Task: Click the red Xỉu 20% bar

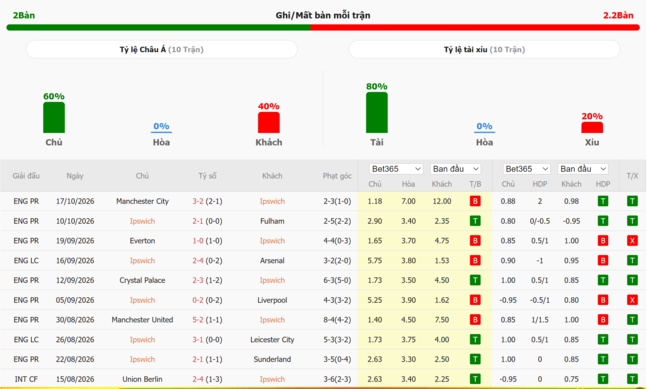Action: [592, 127]
